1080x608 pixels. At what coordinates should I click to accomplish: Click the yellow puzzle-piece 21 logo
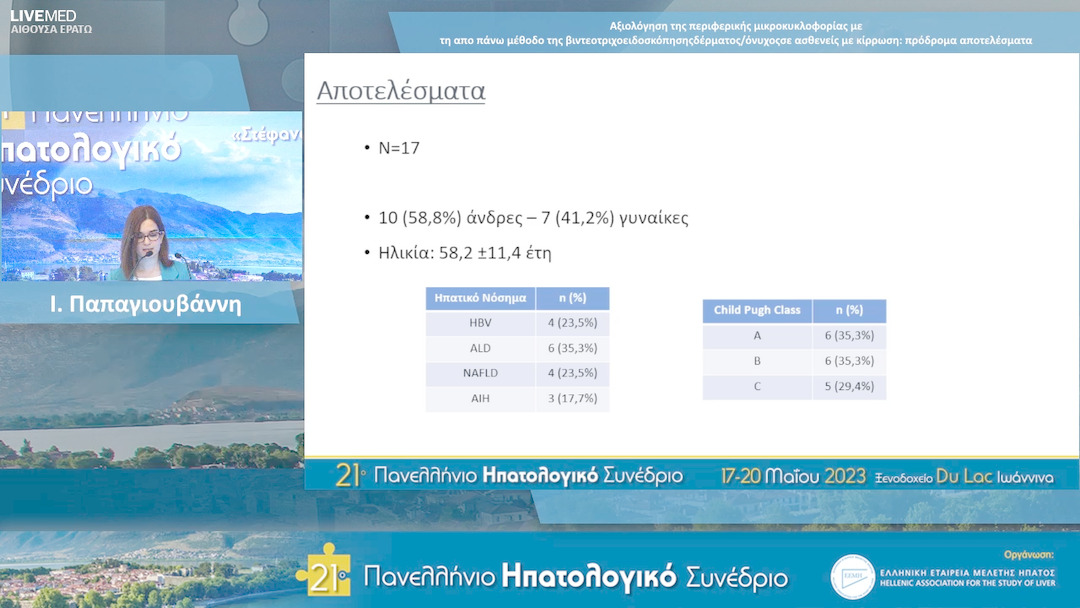tap(324, 570)
